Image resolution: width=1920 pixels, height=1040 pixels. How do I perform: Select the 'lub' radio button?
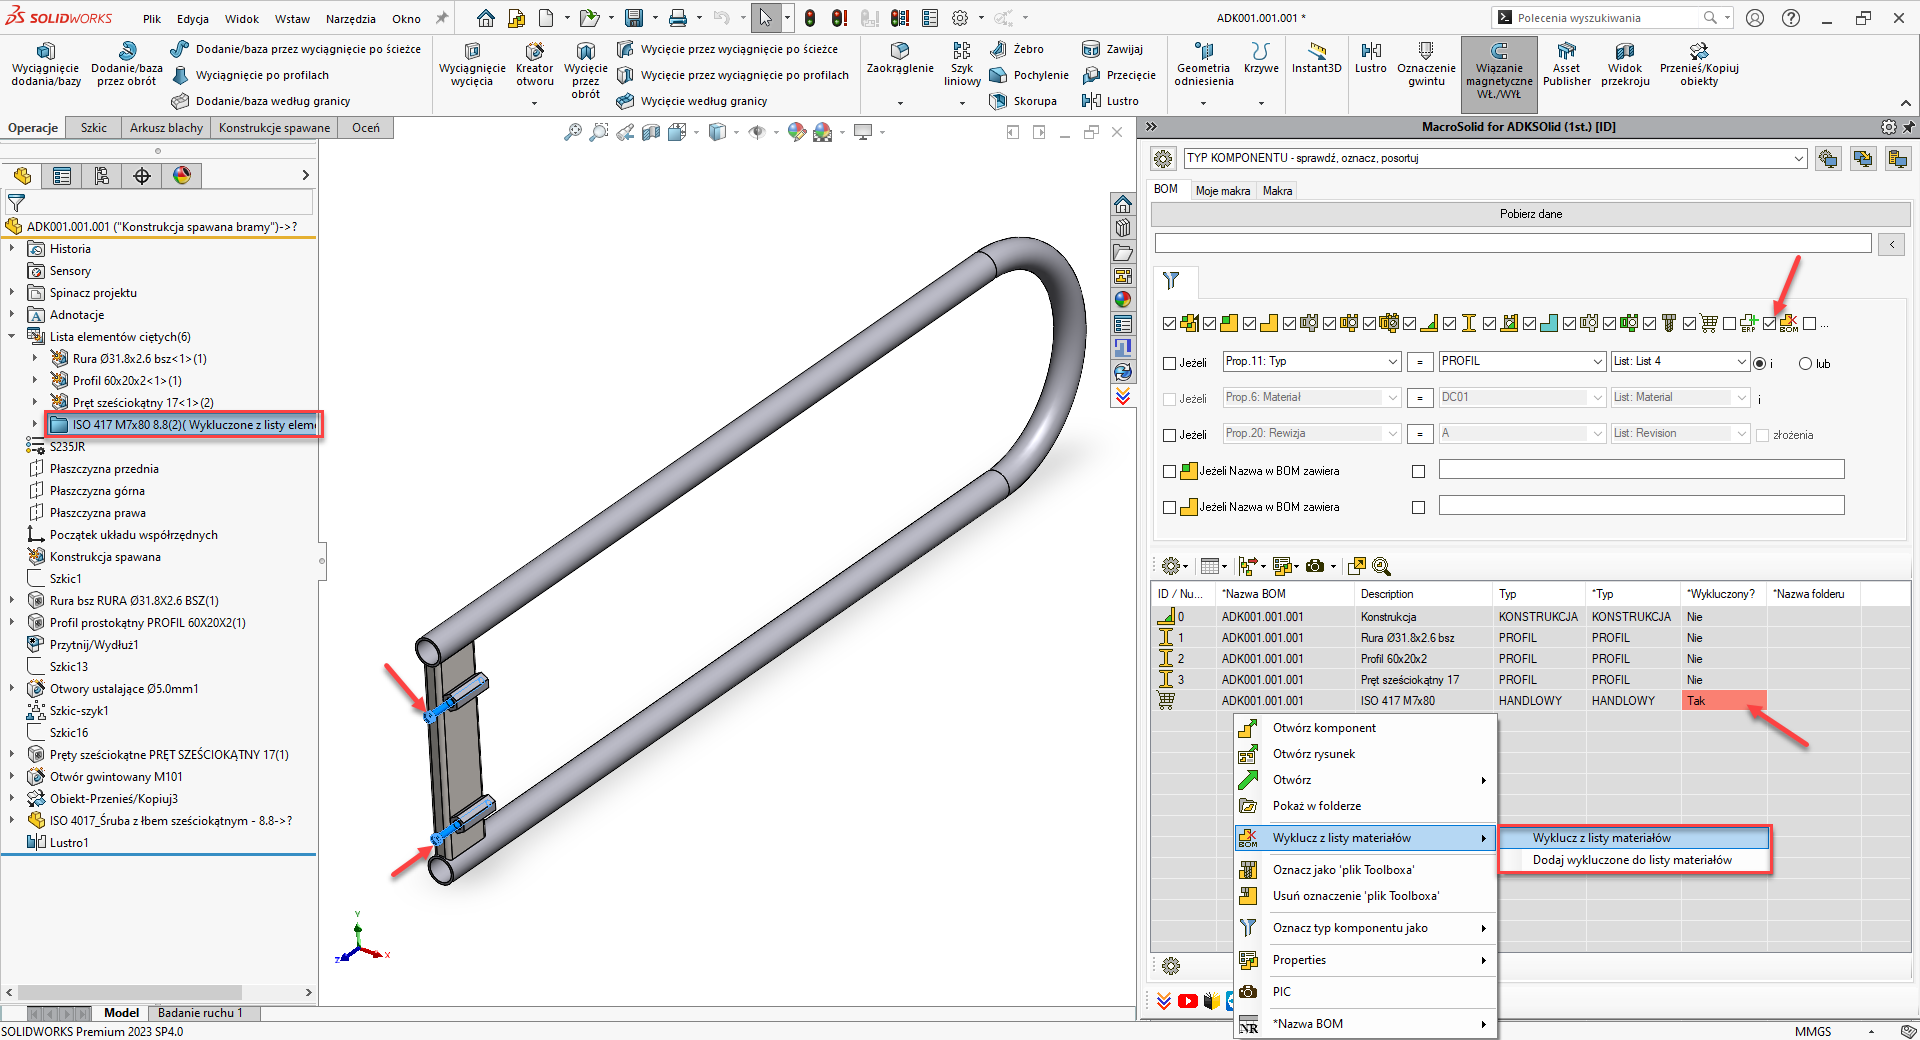[1805, 364]
